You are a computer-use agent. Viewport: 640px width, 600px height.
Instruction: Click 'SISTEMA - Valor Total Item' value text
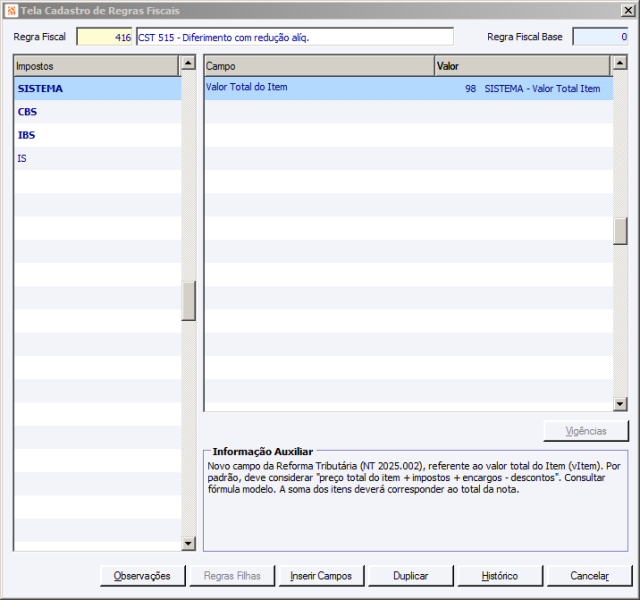tap(542, 89)
